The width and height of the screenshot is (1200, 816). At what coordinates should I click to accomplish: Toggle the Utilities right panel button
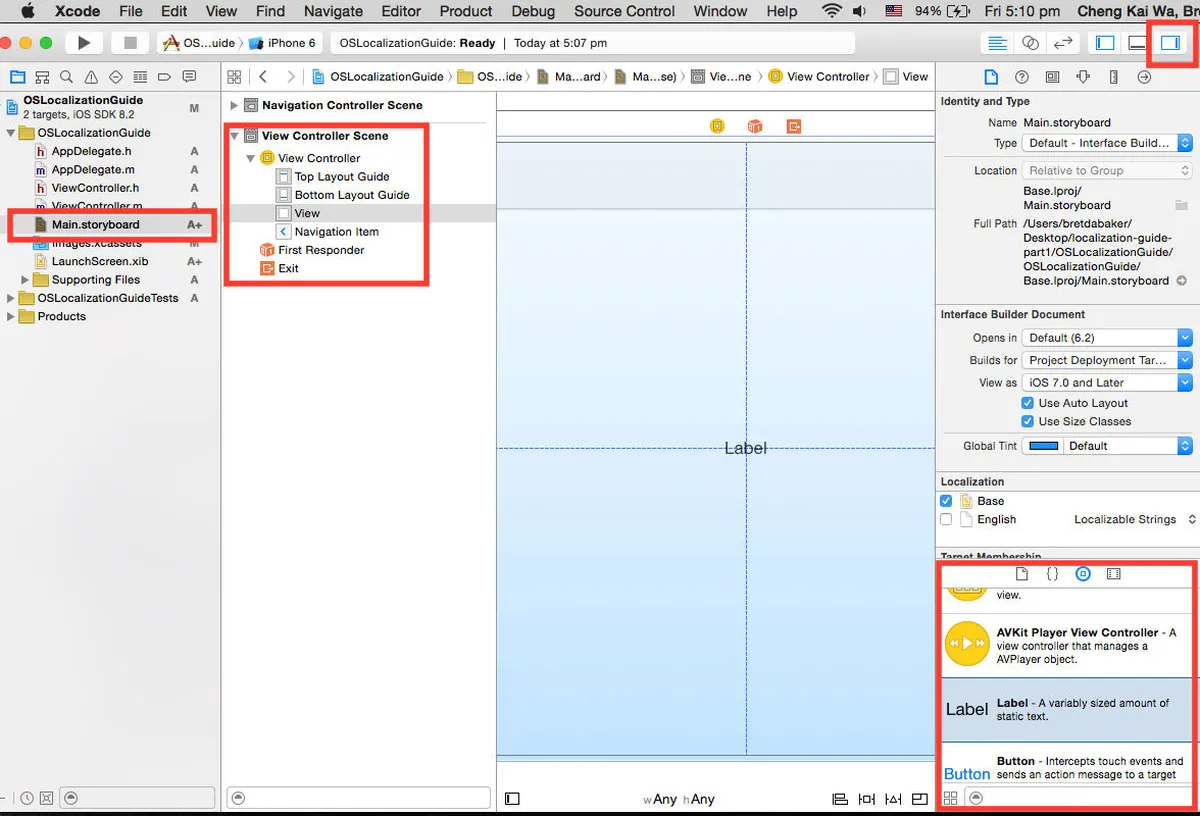[1169, 43]
